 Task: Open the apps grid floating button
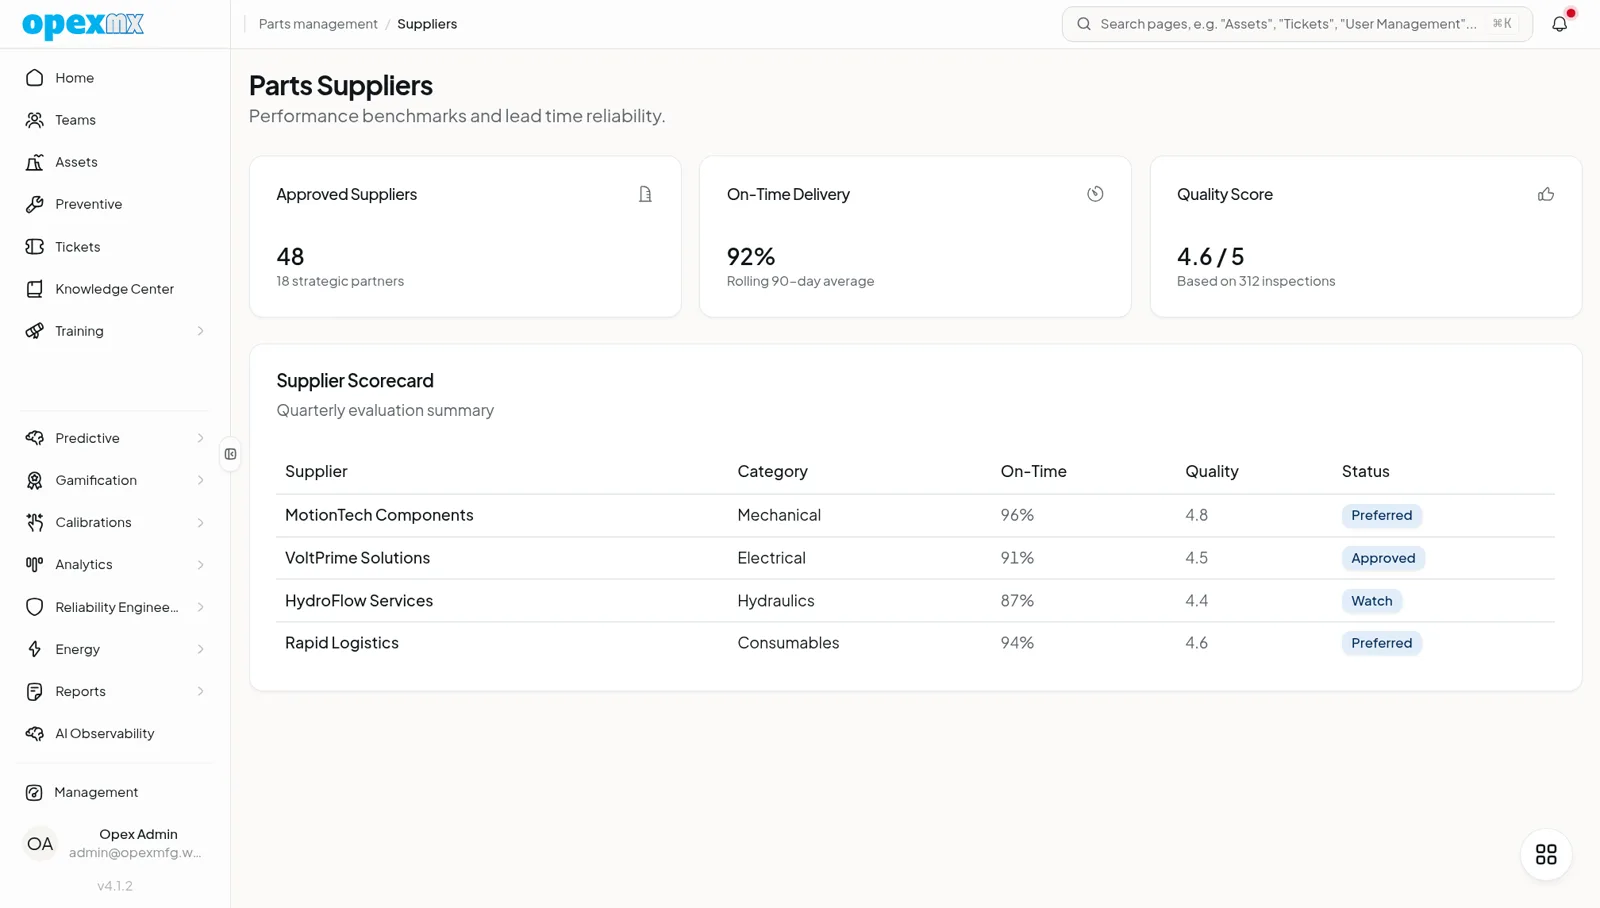(x=1546, y=854)
